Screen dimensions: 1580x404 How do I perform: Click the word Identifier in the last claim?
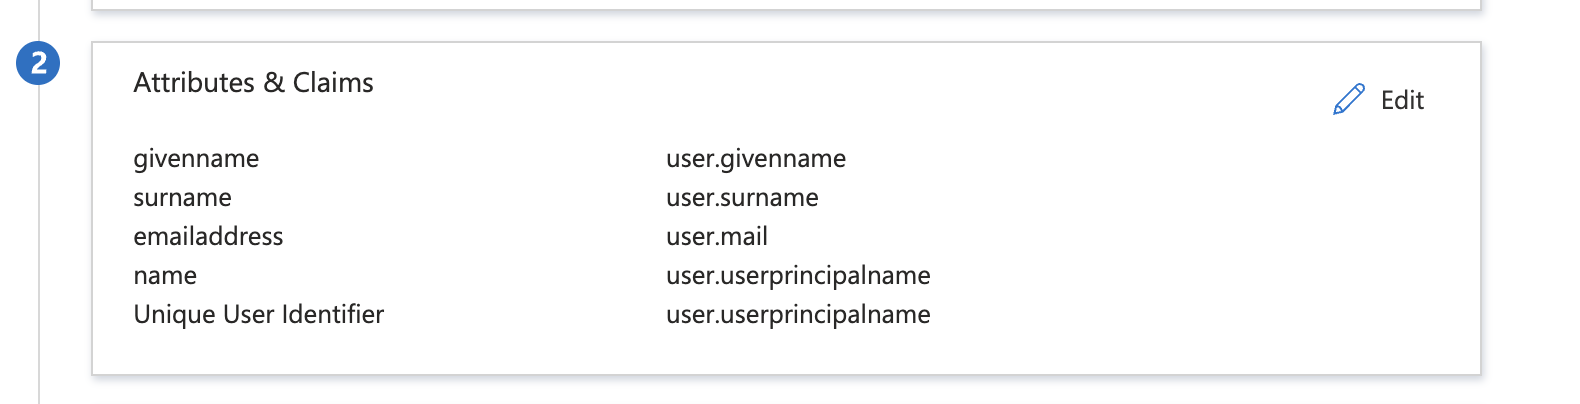click(333, 315)
